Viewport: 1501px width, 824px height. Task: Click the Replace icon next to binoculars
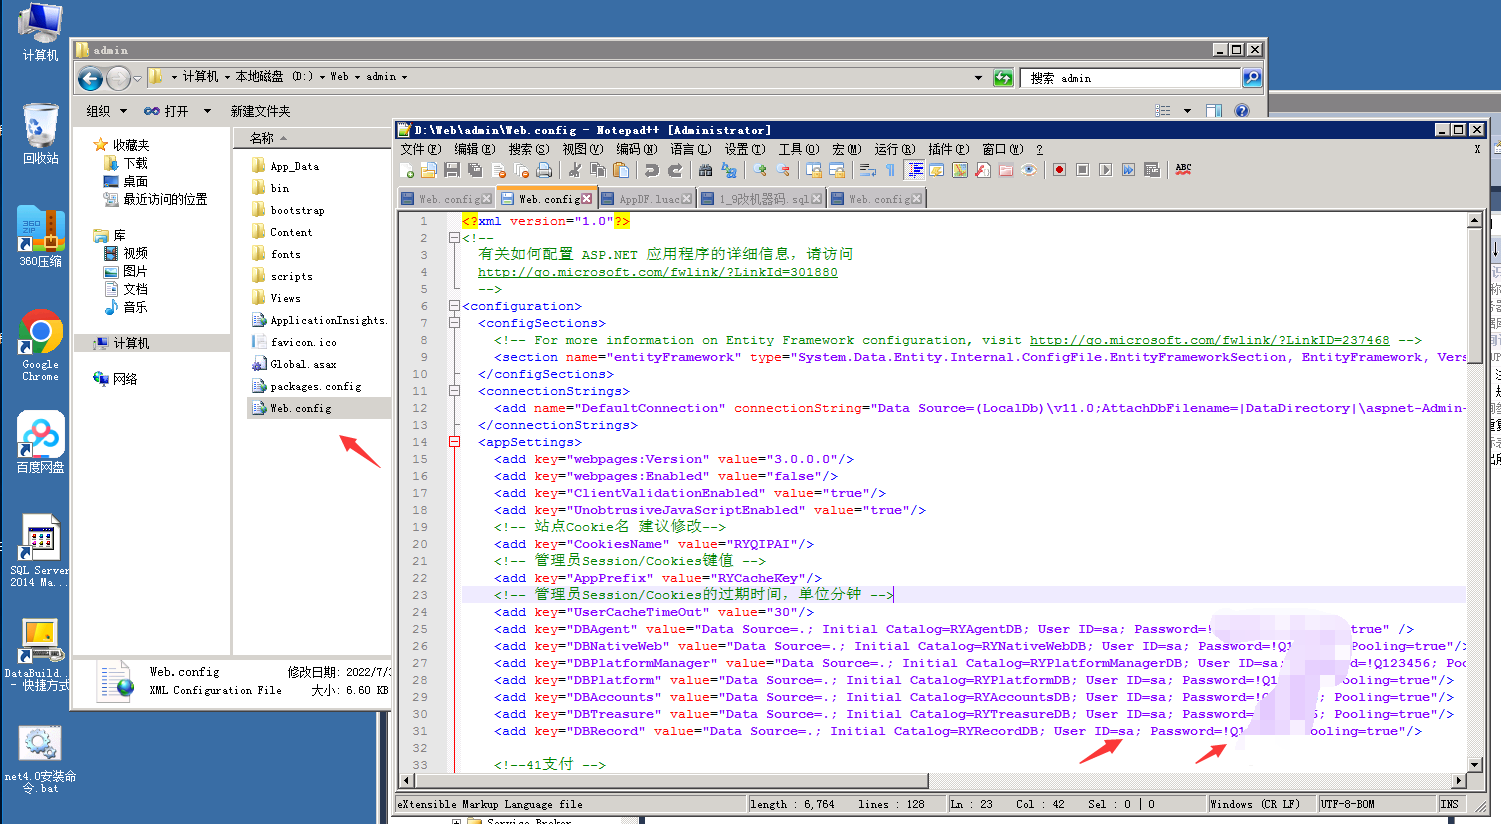(x=729, y=170)
